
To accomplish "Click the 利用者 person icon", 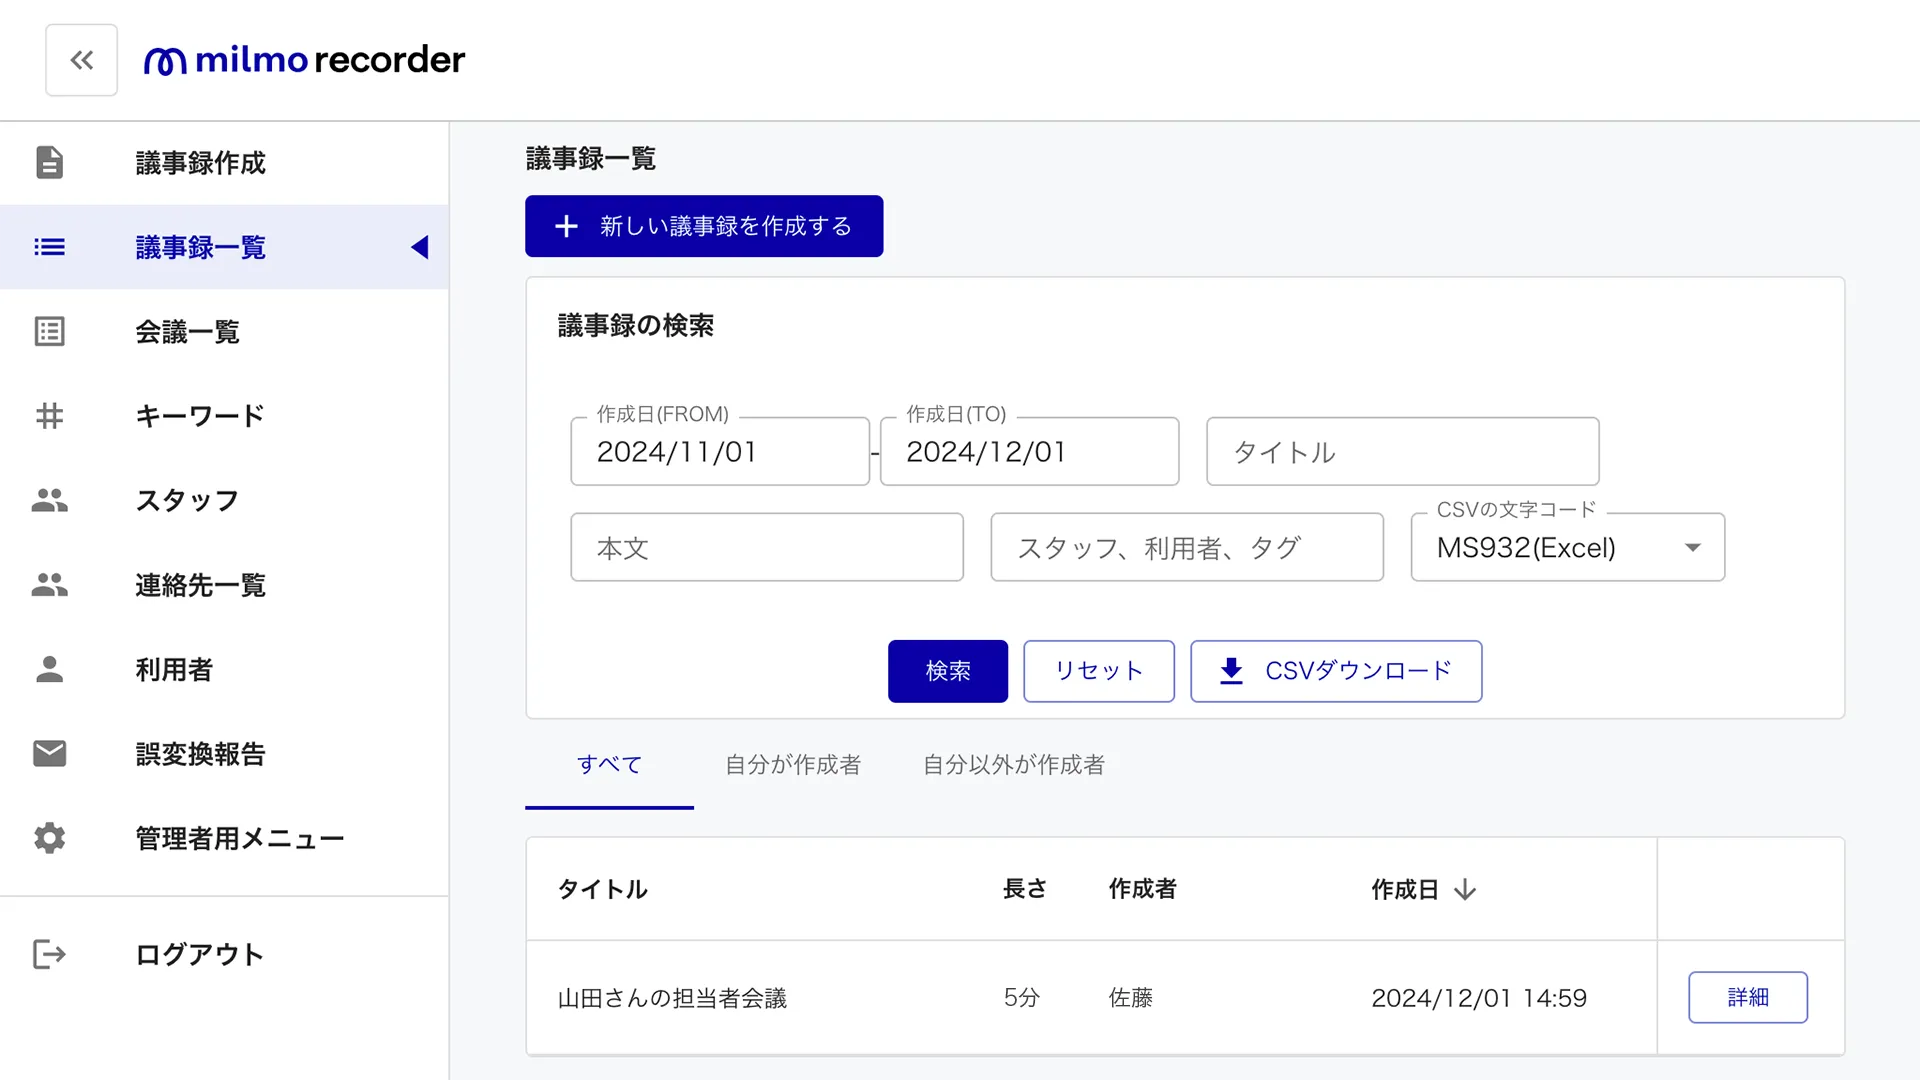I will point(49,669).
